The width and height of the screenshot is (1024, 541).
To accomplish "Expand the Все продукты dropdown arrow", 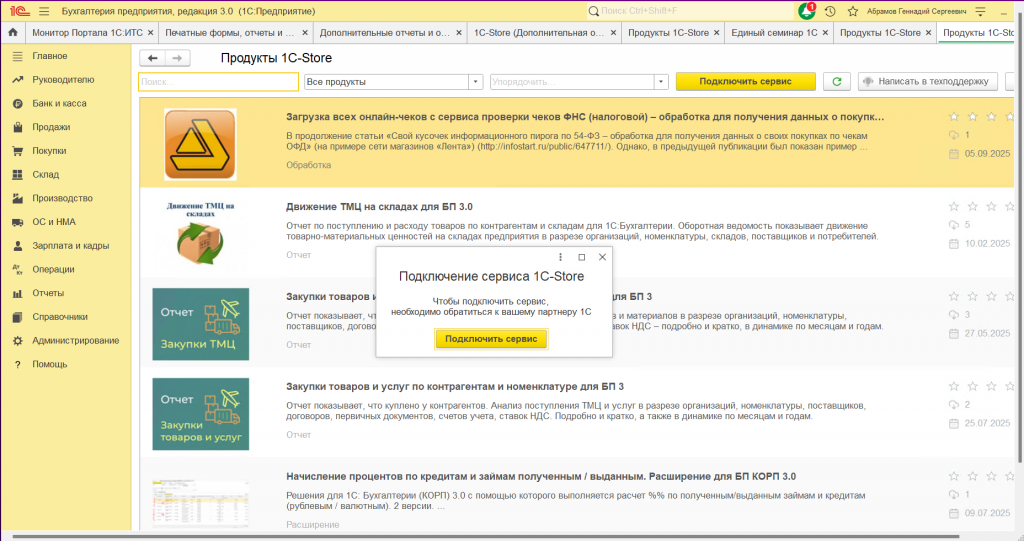I will pos(475,82).
